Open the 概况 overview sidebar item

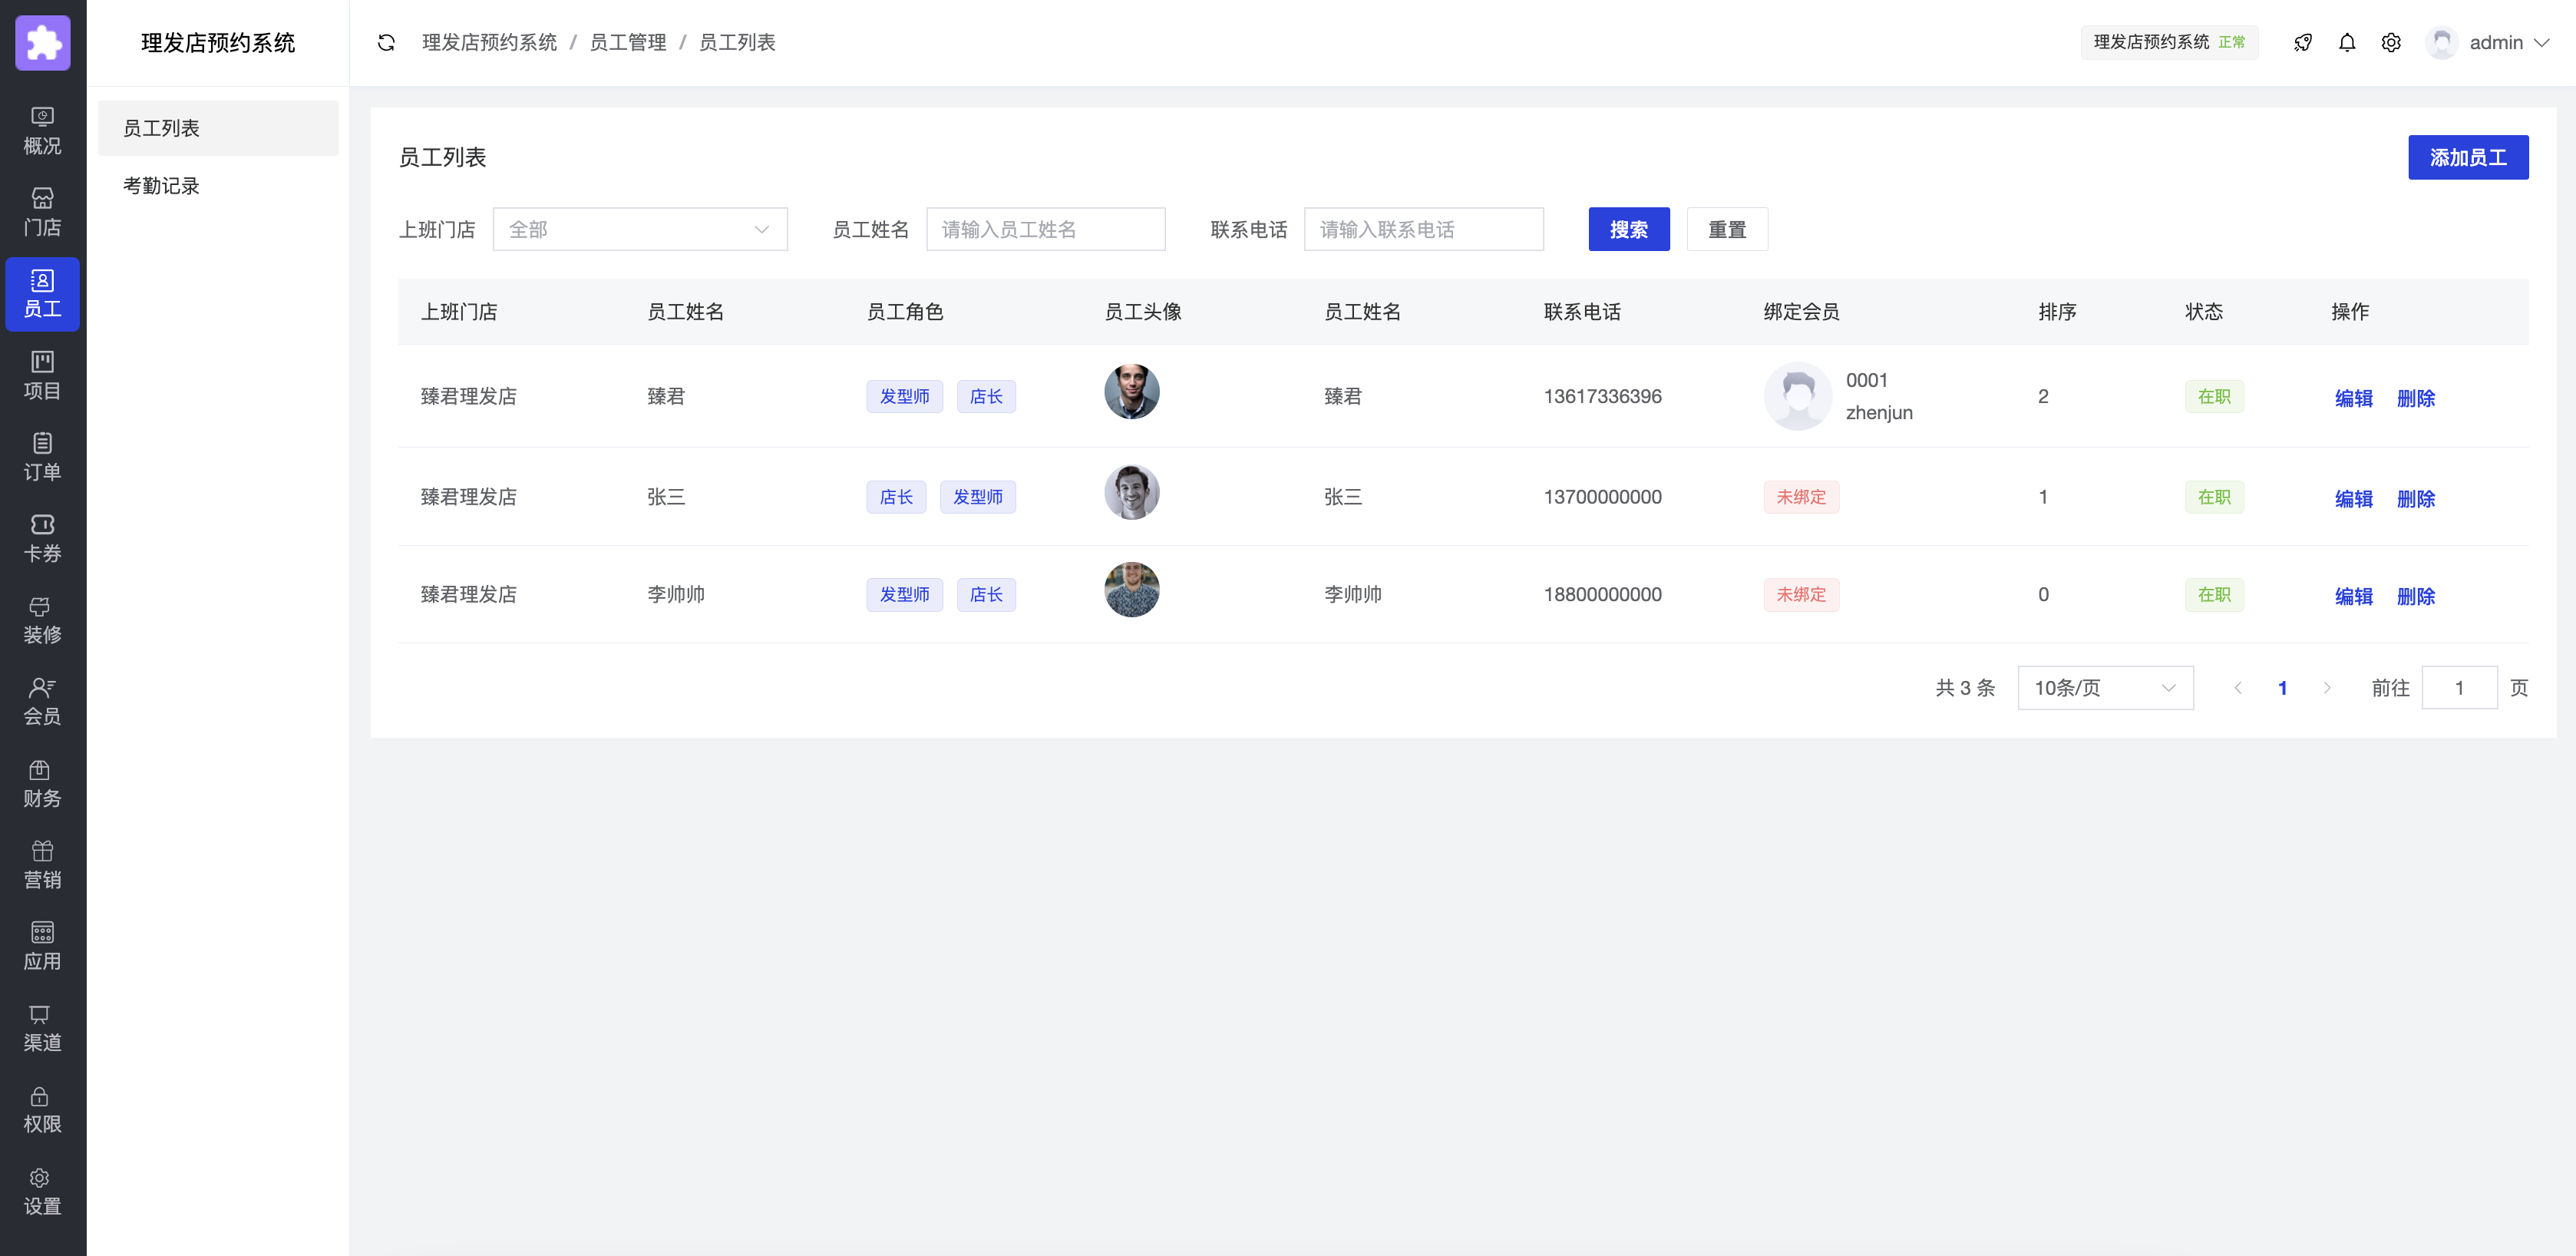coord(42,131)
